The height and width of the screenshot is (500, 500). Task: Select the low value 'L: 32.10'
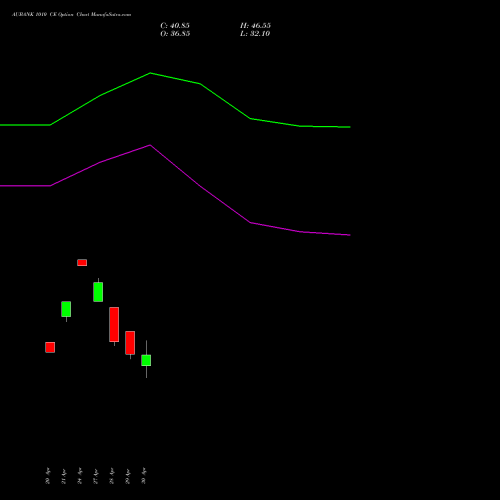point(255,34)
